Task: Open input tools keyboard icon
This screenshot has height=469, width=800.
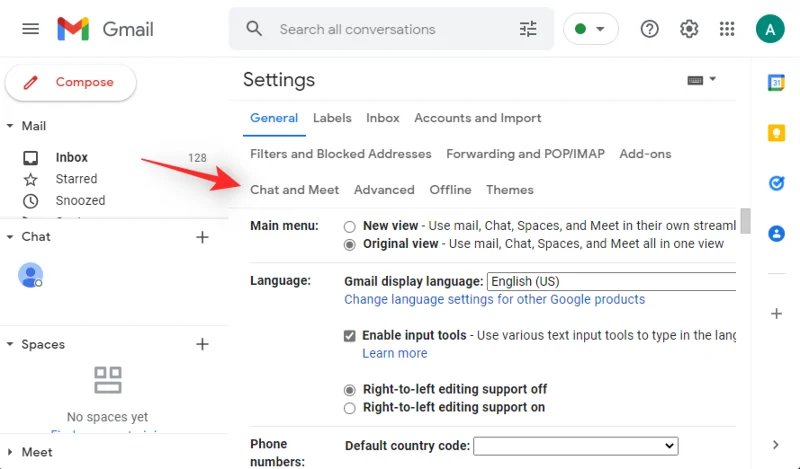Action: click(x=695, y=80)
